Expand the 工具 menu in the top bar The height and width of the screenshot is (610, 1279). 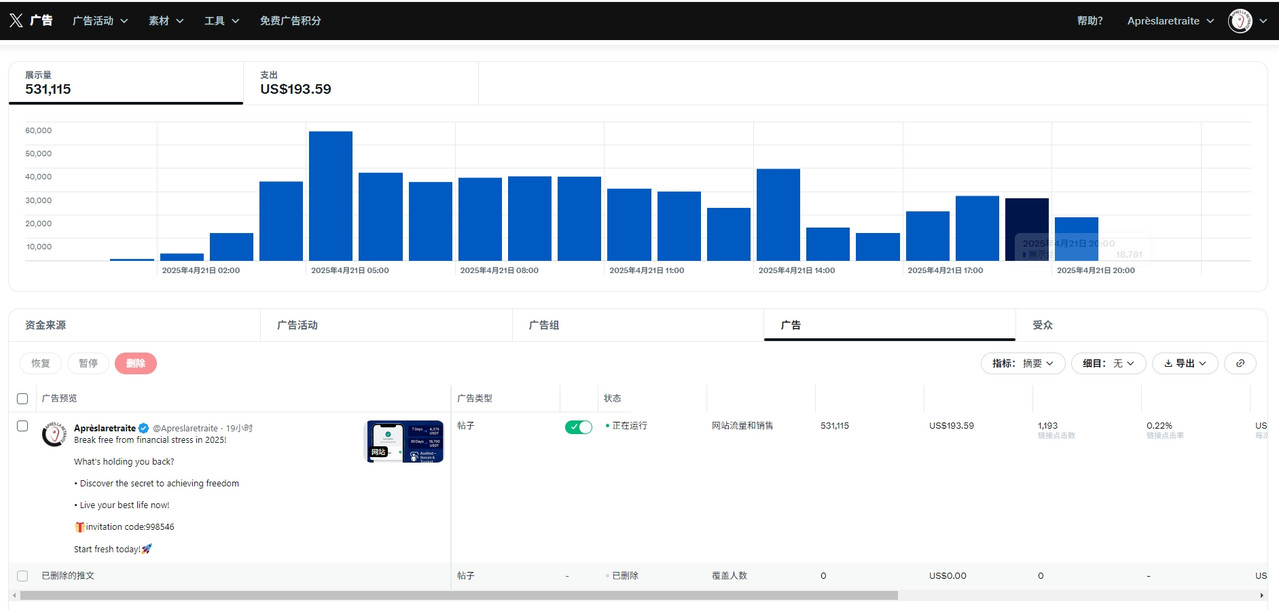(222, 20)
